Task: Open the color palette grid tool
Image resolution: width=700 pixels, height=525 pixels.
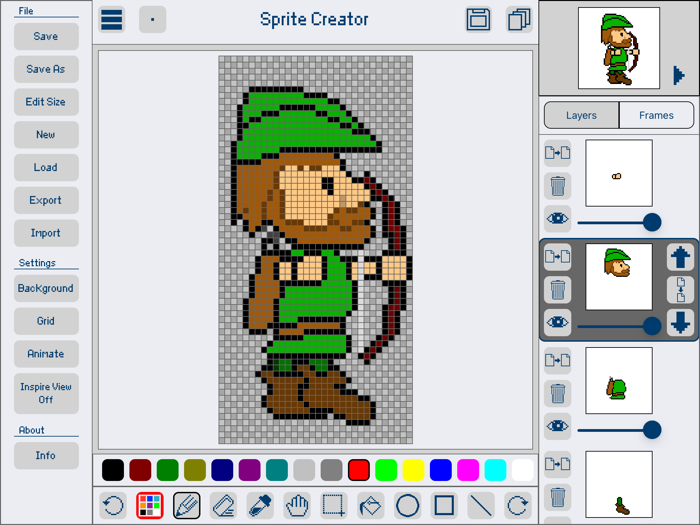Action: [150, 506]
